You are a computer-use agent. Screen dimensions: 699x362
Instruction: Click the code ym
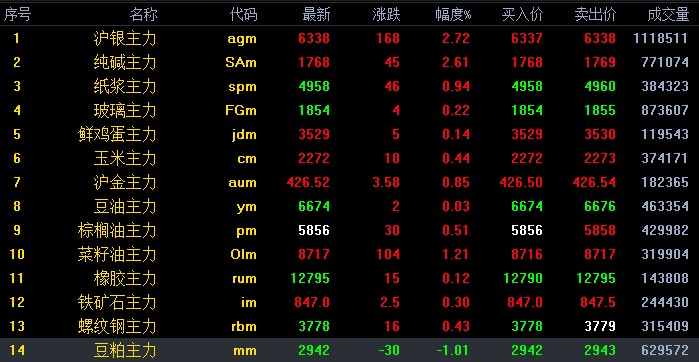point(247,207)
